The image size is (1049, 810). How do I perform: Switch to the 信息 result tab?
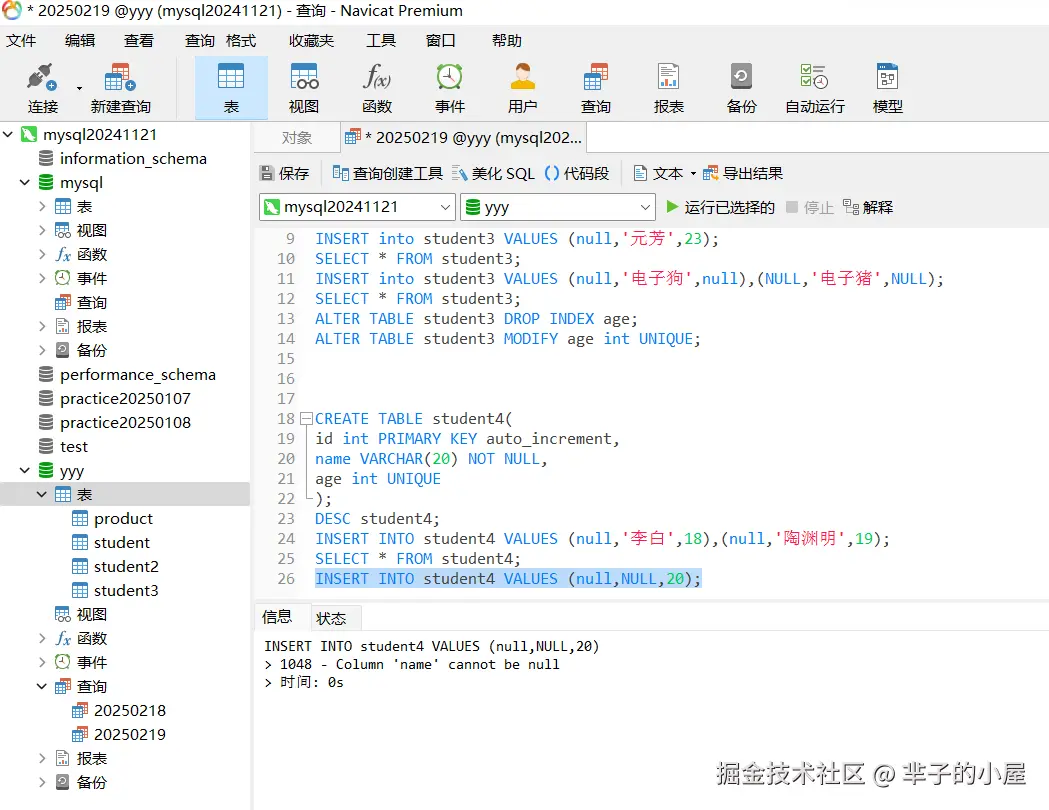pos(277,617)
